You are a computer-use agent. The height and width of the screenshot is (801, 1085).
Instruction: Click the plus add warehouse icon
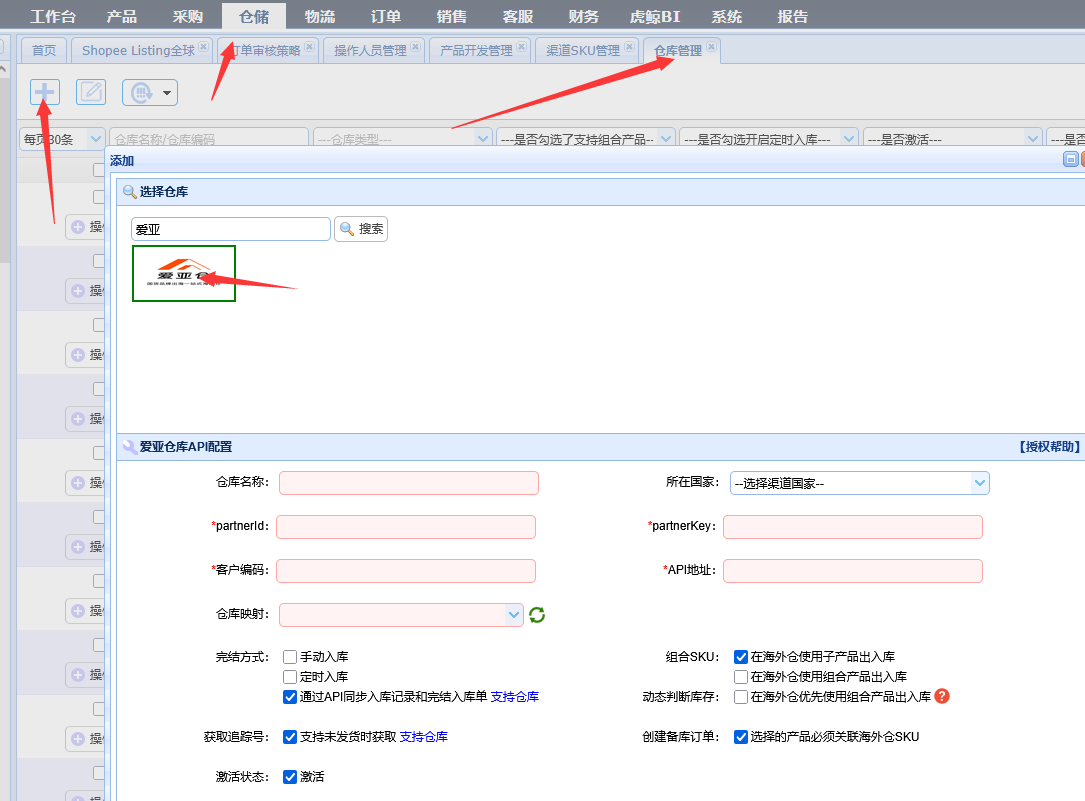(45, 92)
